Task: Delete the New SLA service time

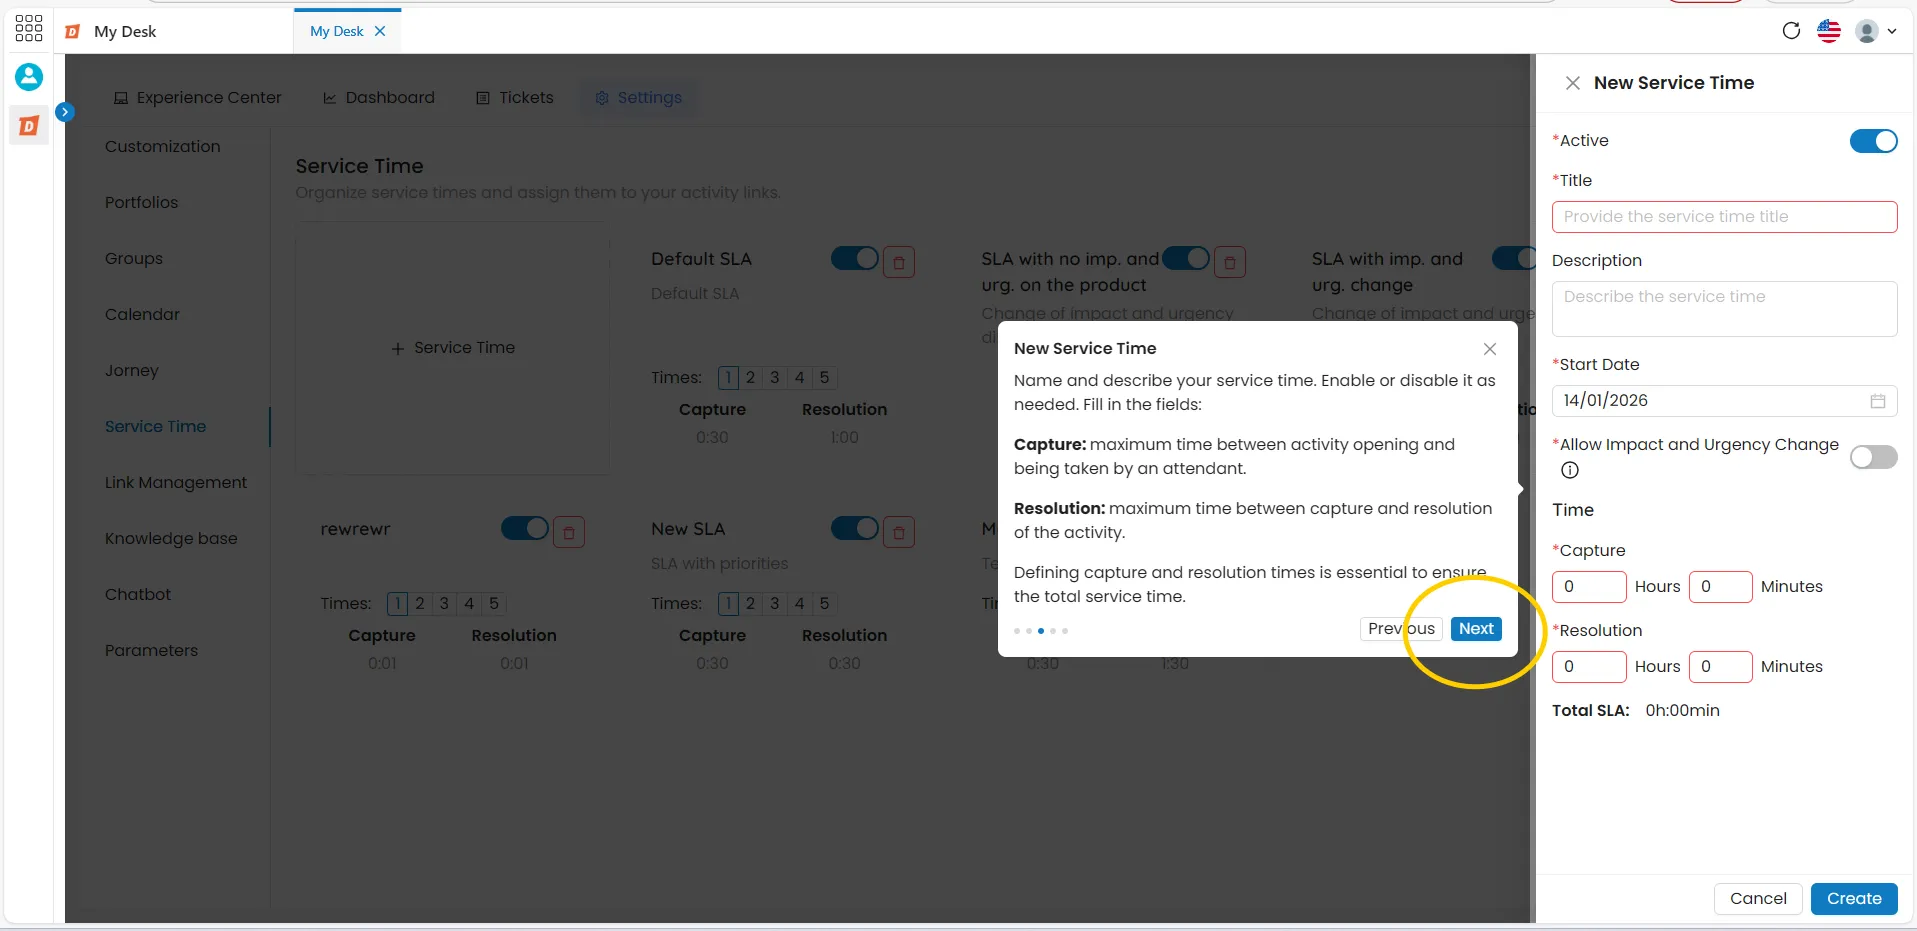Action: (x=899, y=532)
